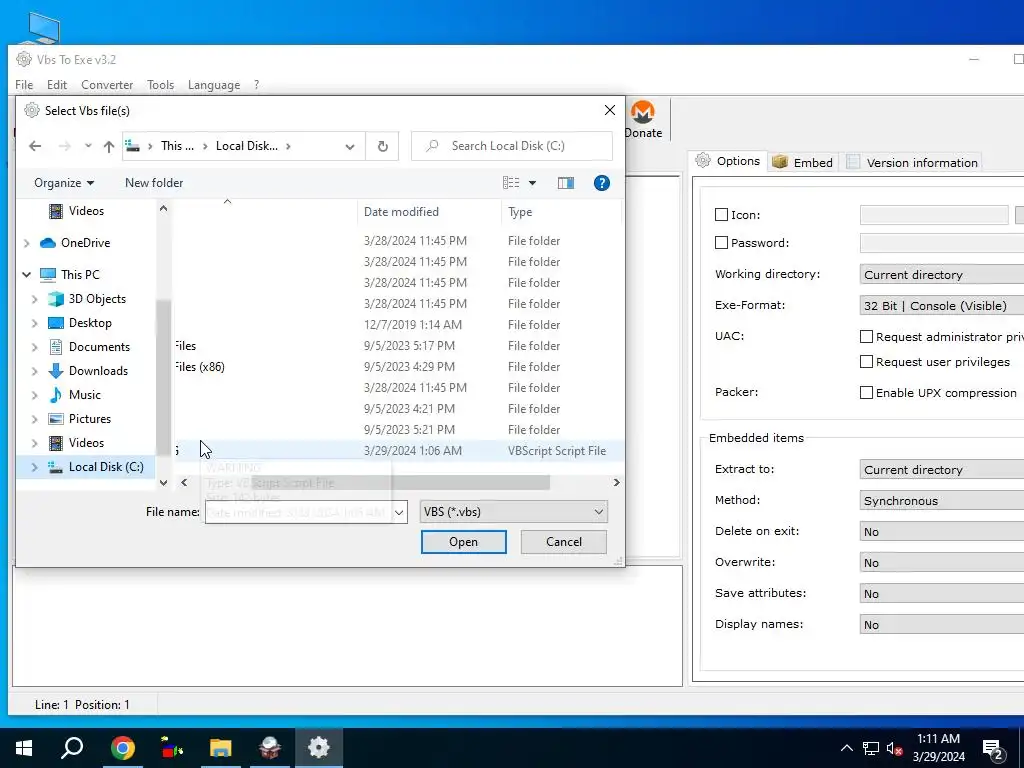This screenshot has width=1024, height=768.
Task: Open Save attributes dropdown
Action: coord(942,594)
